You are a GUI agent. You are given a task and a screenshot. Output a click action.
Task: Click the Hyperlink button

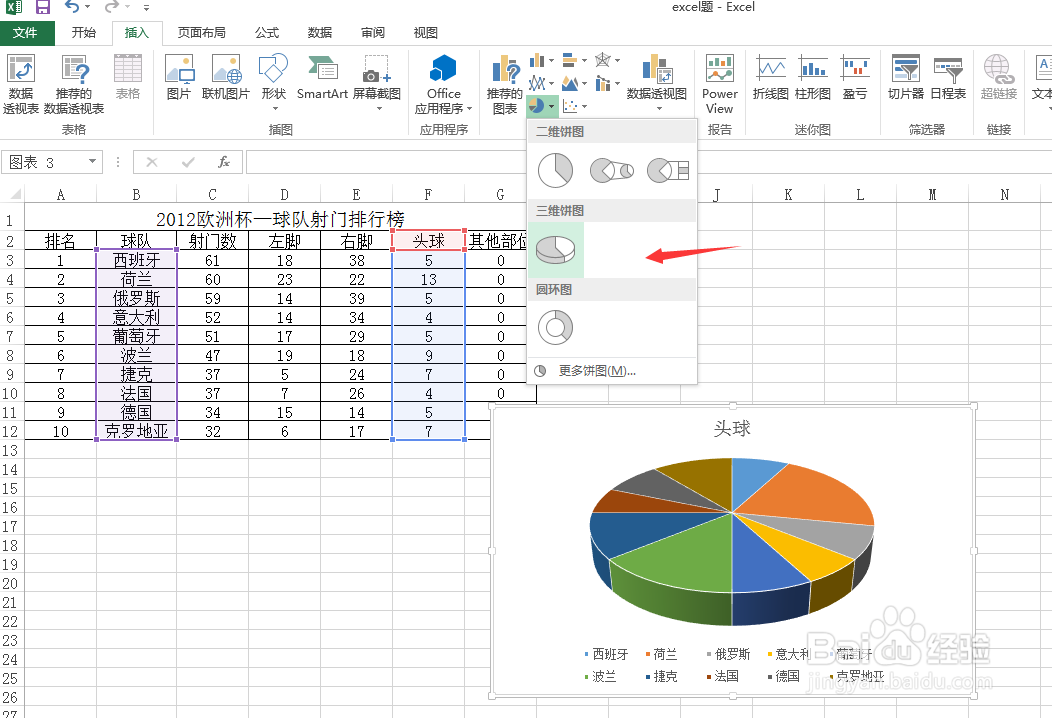[998, 77]
